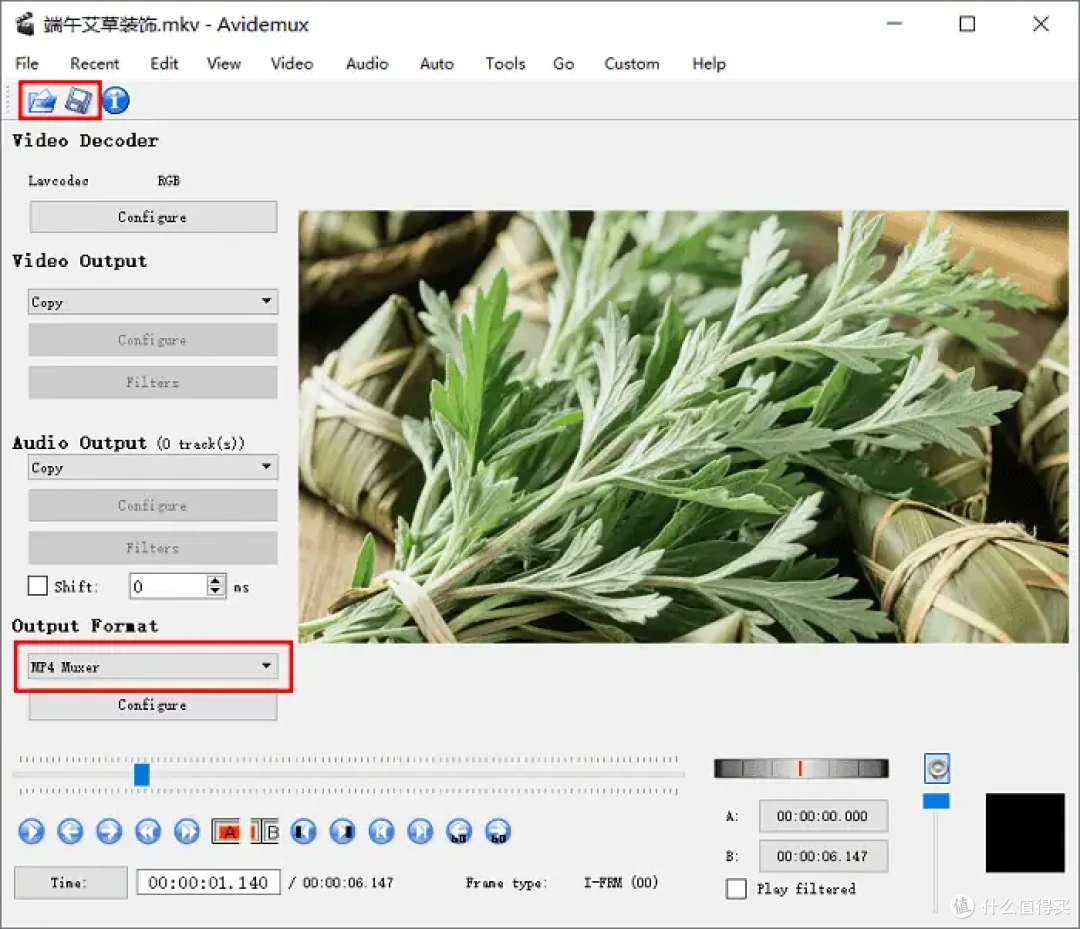Click the Time button
The width and height of the screenshot is (1080, 929).
coord(70,882)
